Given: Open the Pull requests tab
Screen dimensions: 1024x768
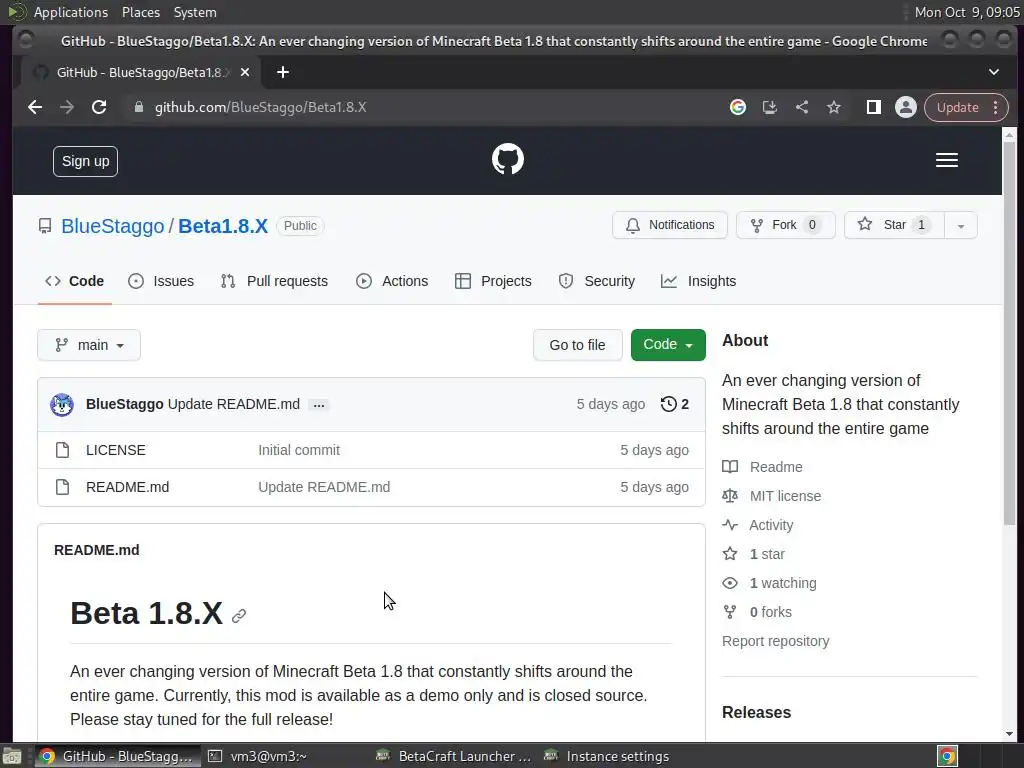Looking at the screenshot, I should 274,281.
